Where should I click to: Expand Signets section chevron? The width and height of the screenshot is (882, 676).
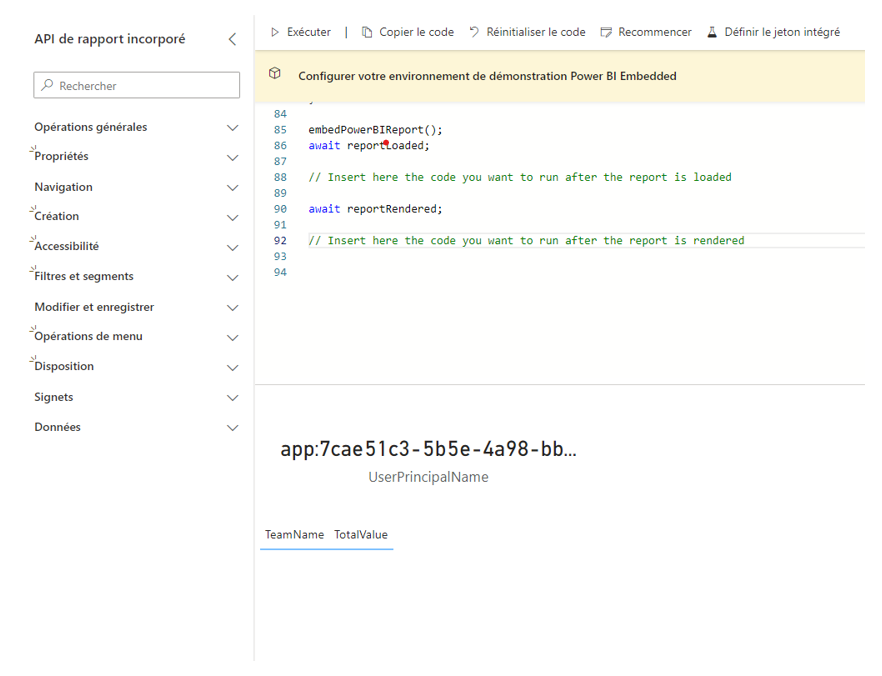[x=232, y=398]
